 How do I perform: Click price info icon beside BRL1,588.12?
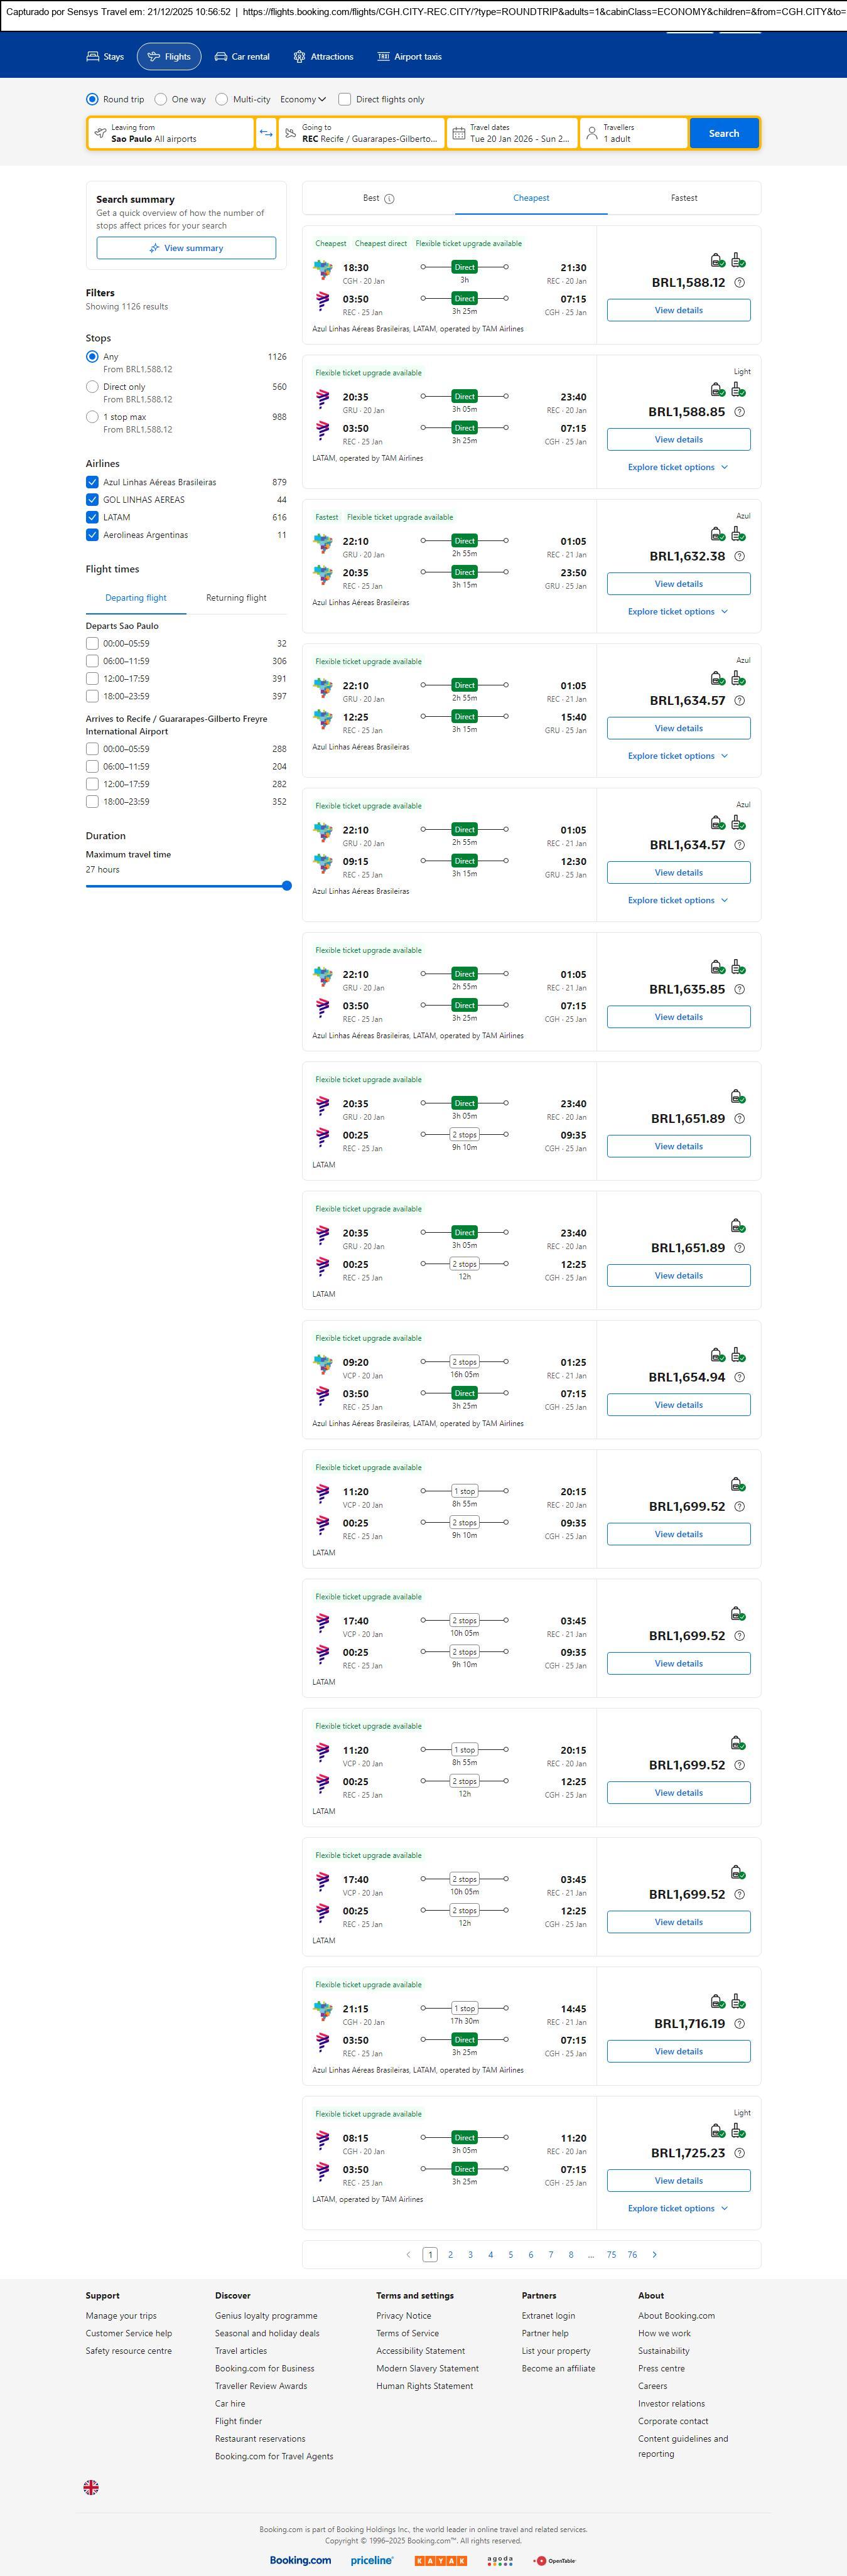739,283
